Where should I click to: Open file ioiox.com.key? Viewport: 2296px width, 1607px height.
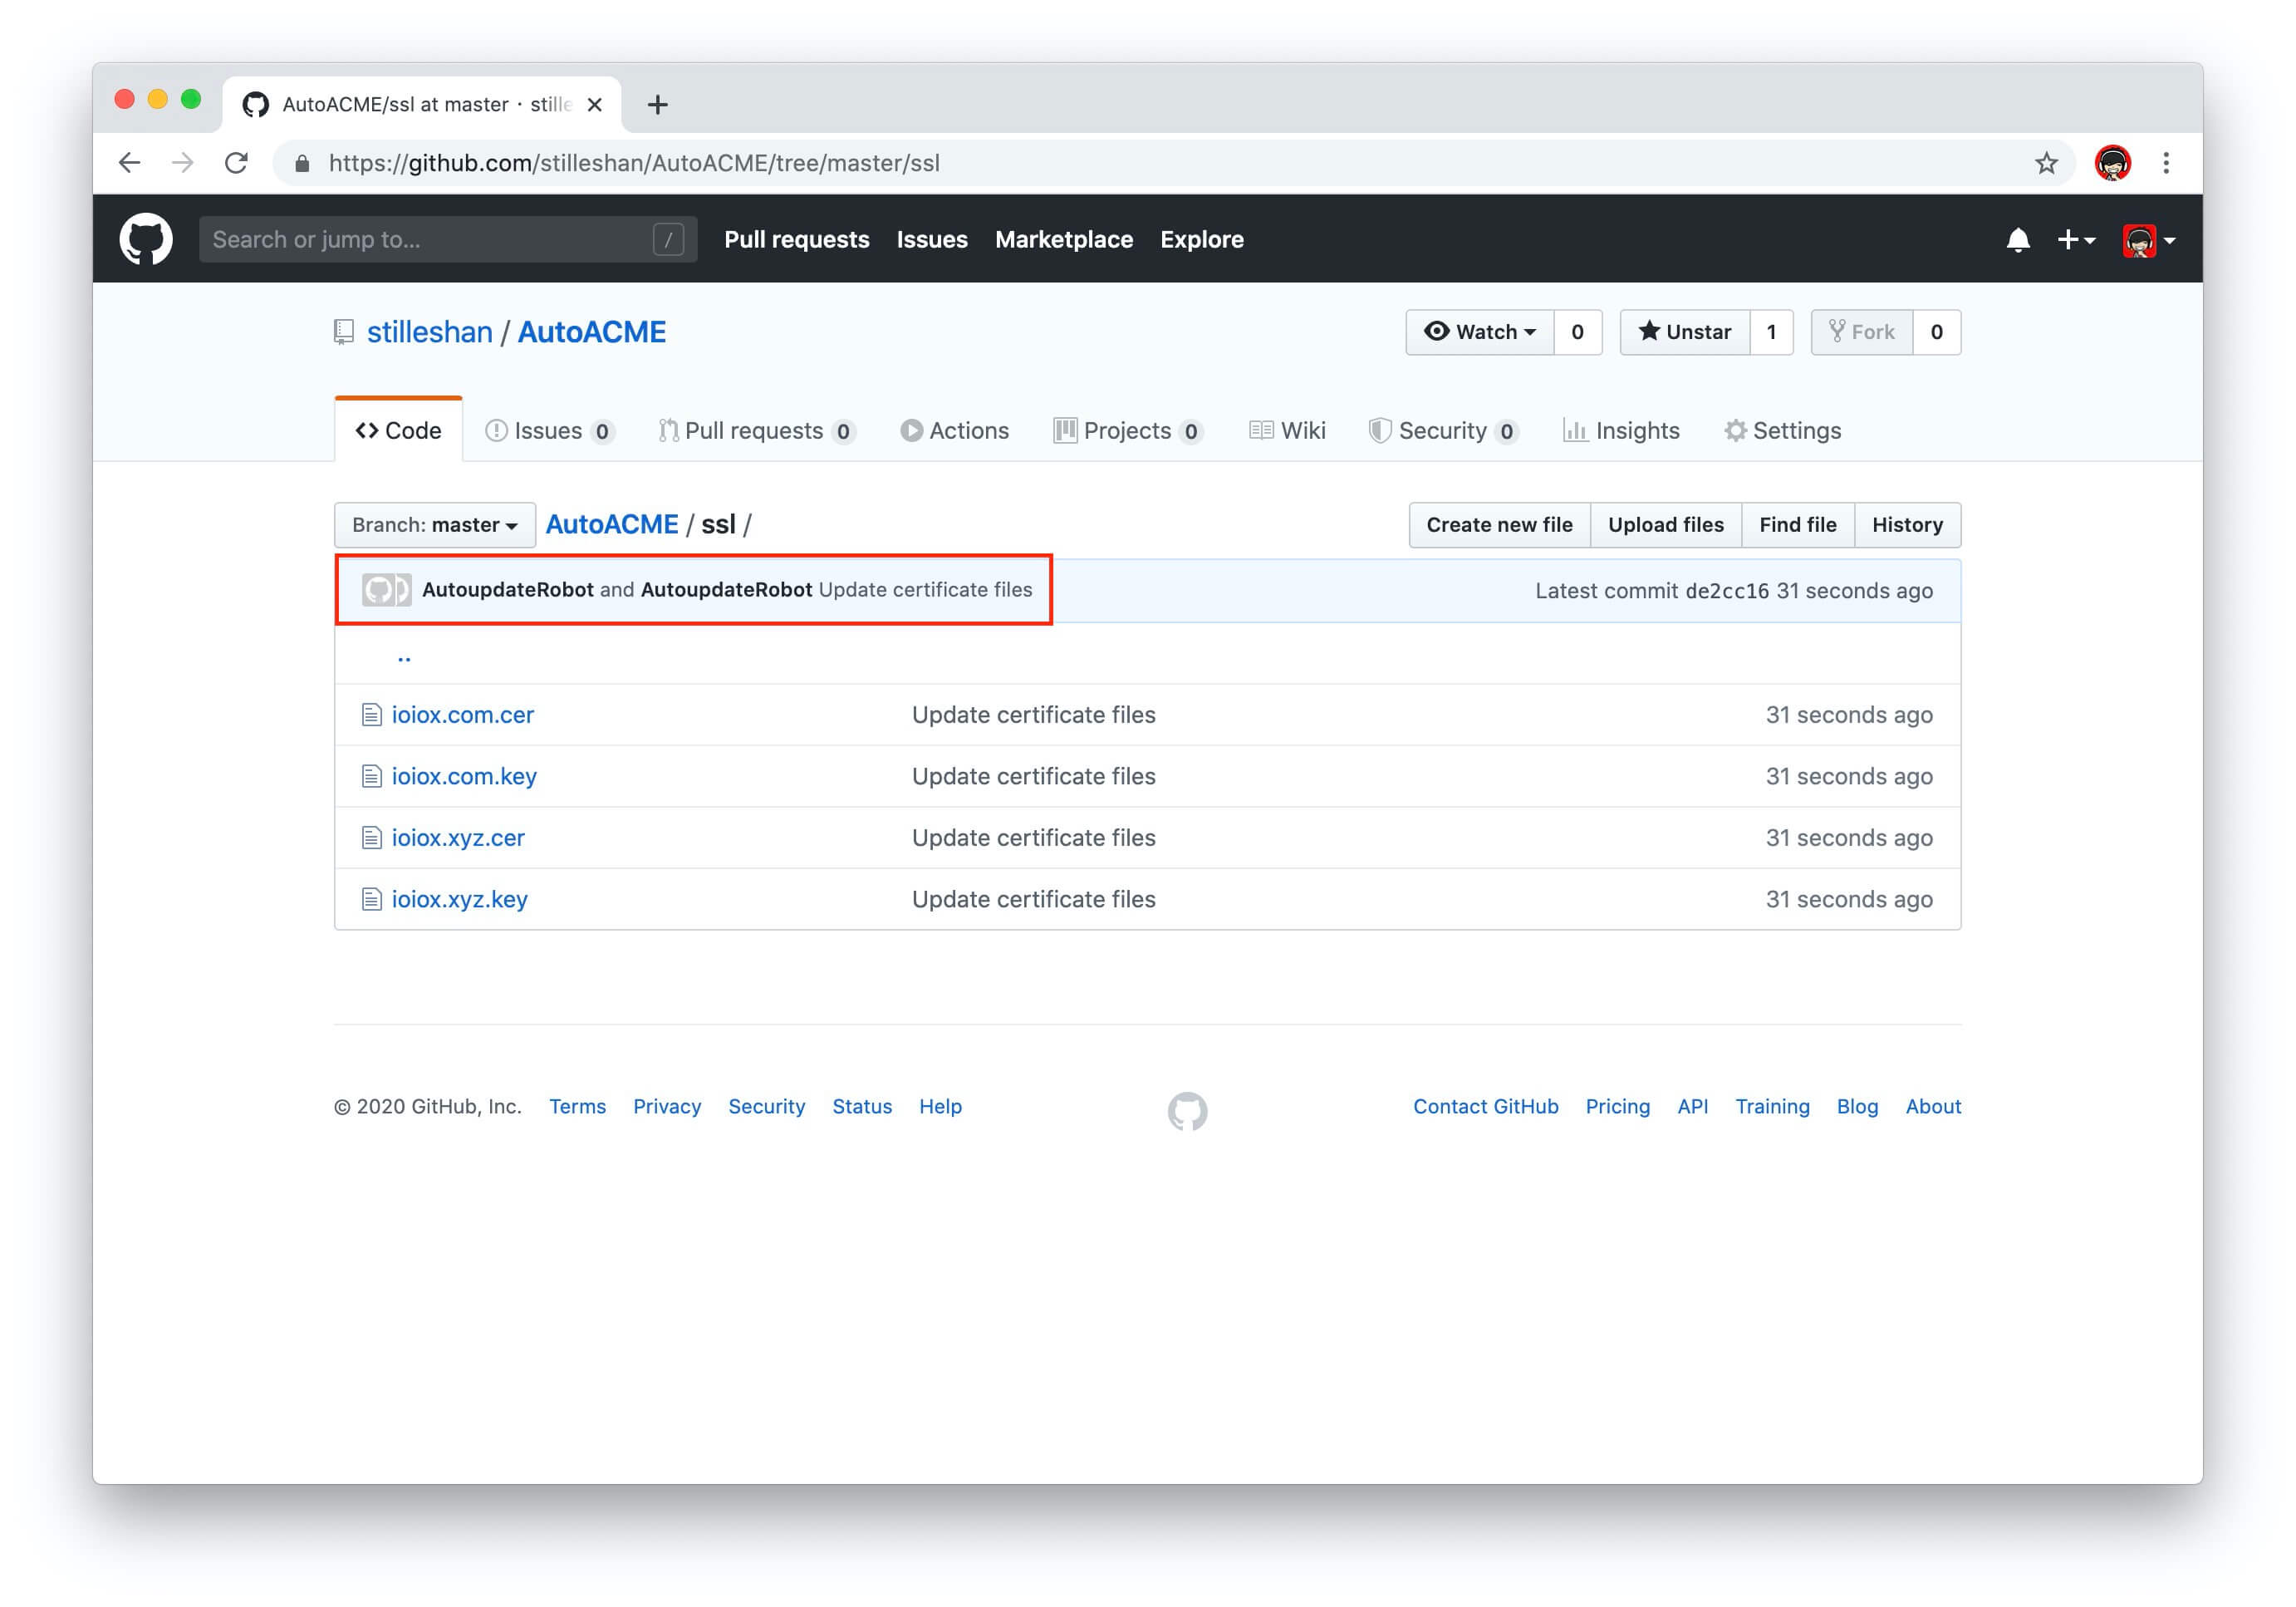coord(464,776)
